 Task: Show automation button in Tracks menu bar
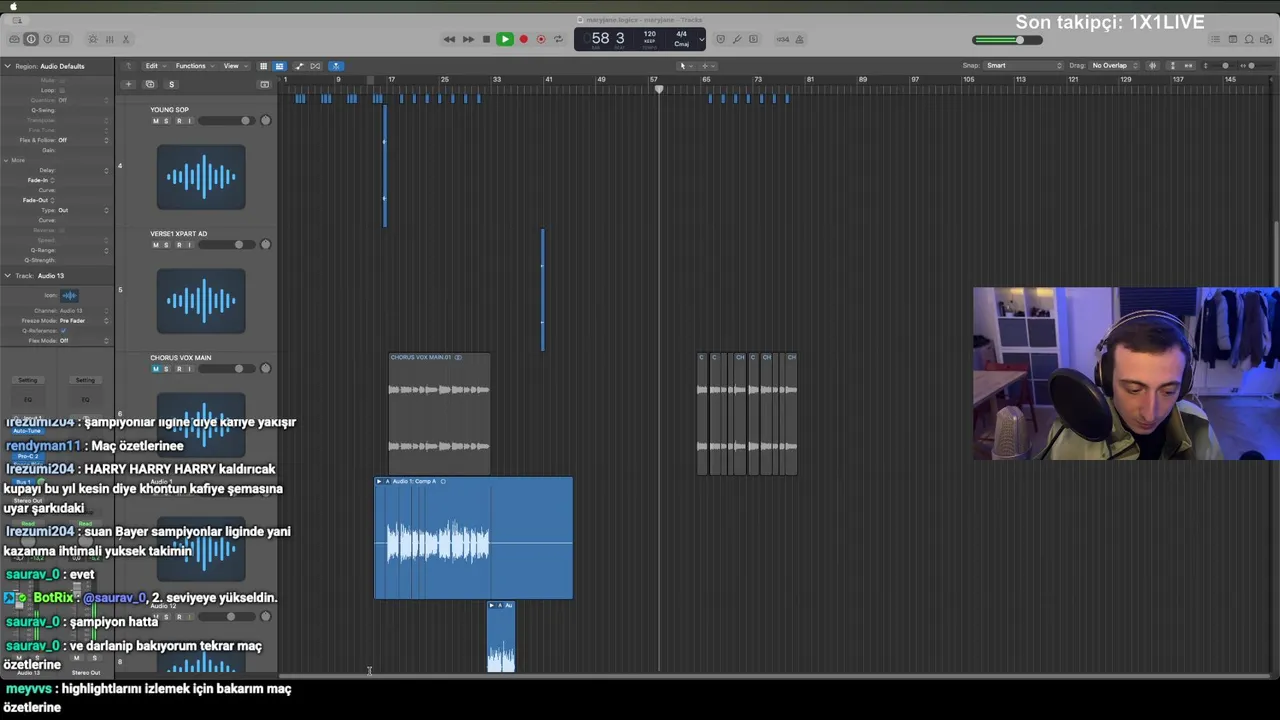(x=299, y=66)
